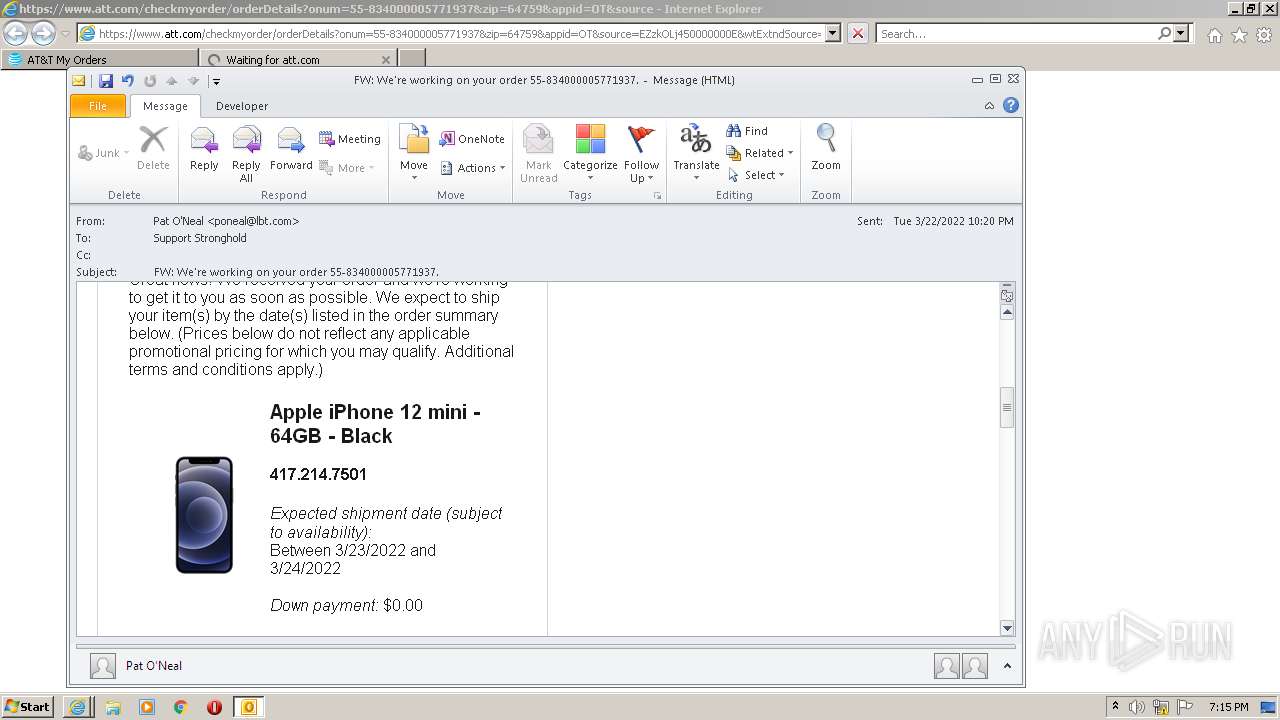Image resolution: width=1280 pixels, height=720 pixels.
Task: Click the IE search magnifier button
Action: pyautogui.click(x=1164, y=33)
